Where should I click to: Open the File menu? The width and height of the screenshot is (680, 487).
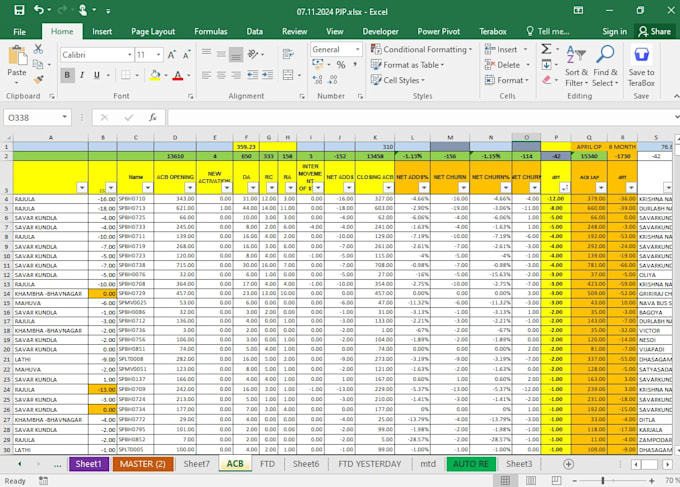[20, 32]
